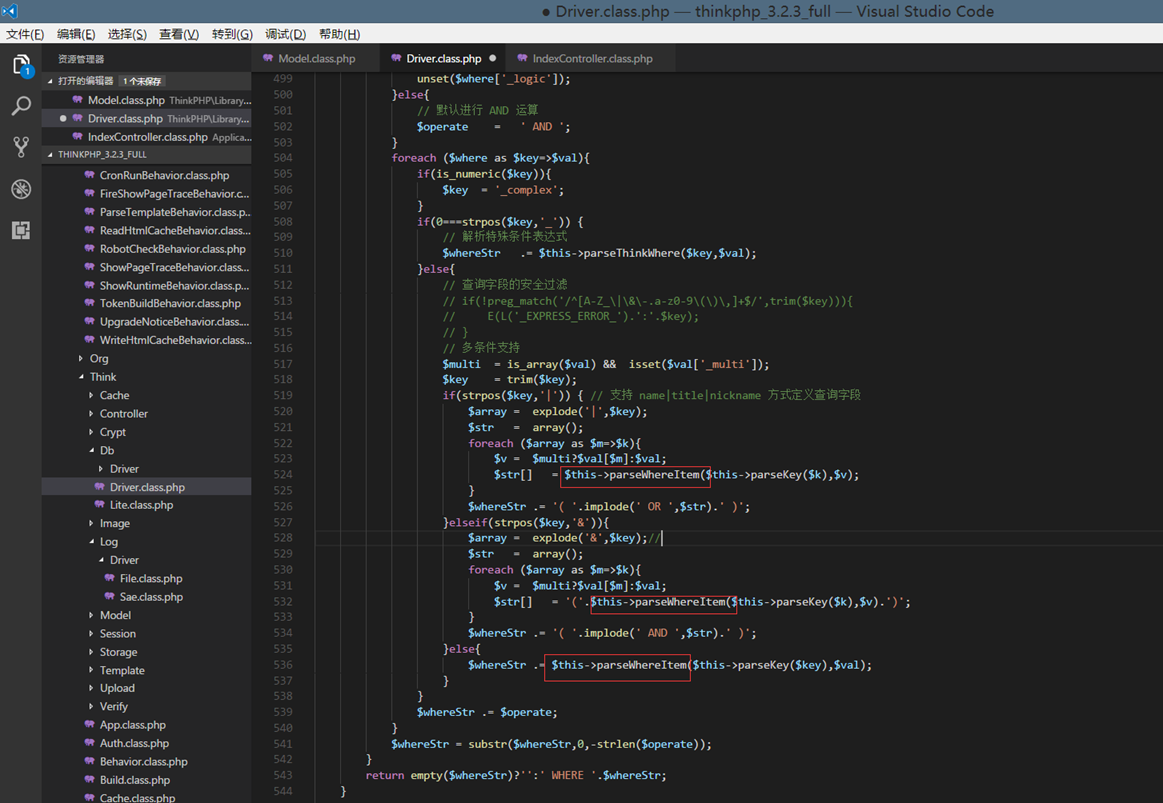This screenshot has width=1163, height=803.
Task: Open 文件(F) menu
Action: [25, 34]
